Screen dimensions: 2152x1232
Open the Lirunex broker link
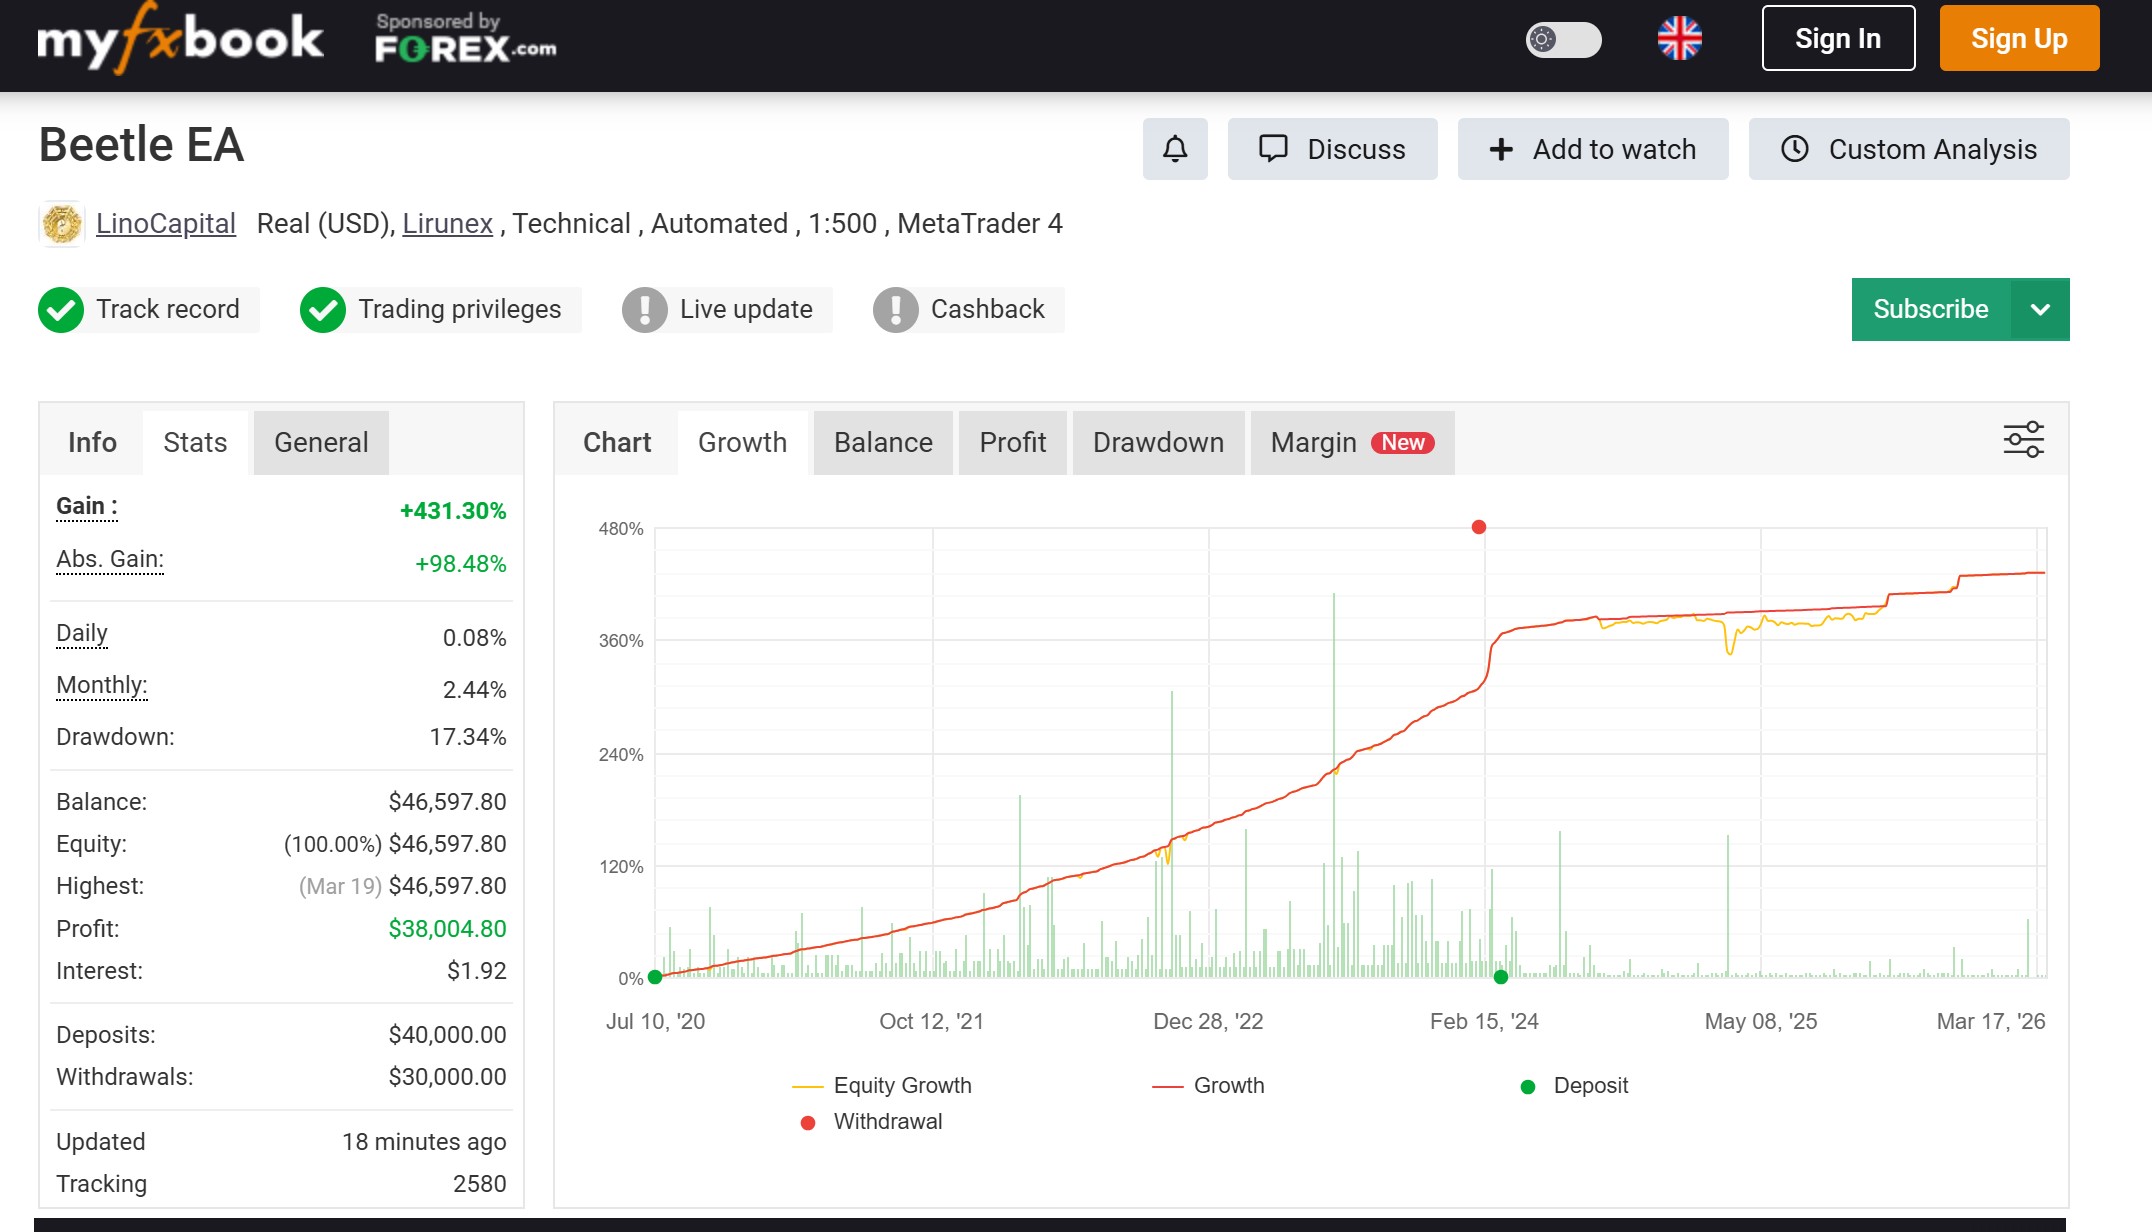447,224
